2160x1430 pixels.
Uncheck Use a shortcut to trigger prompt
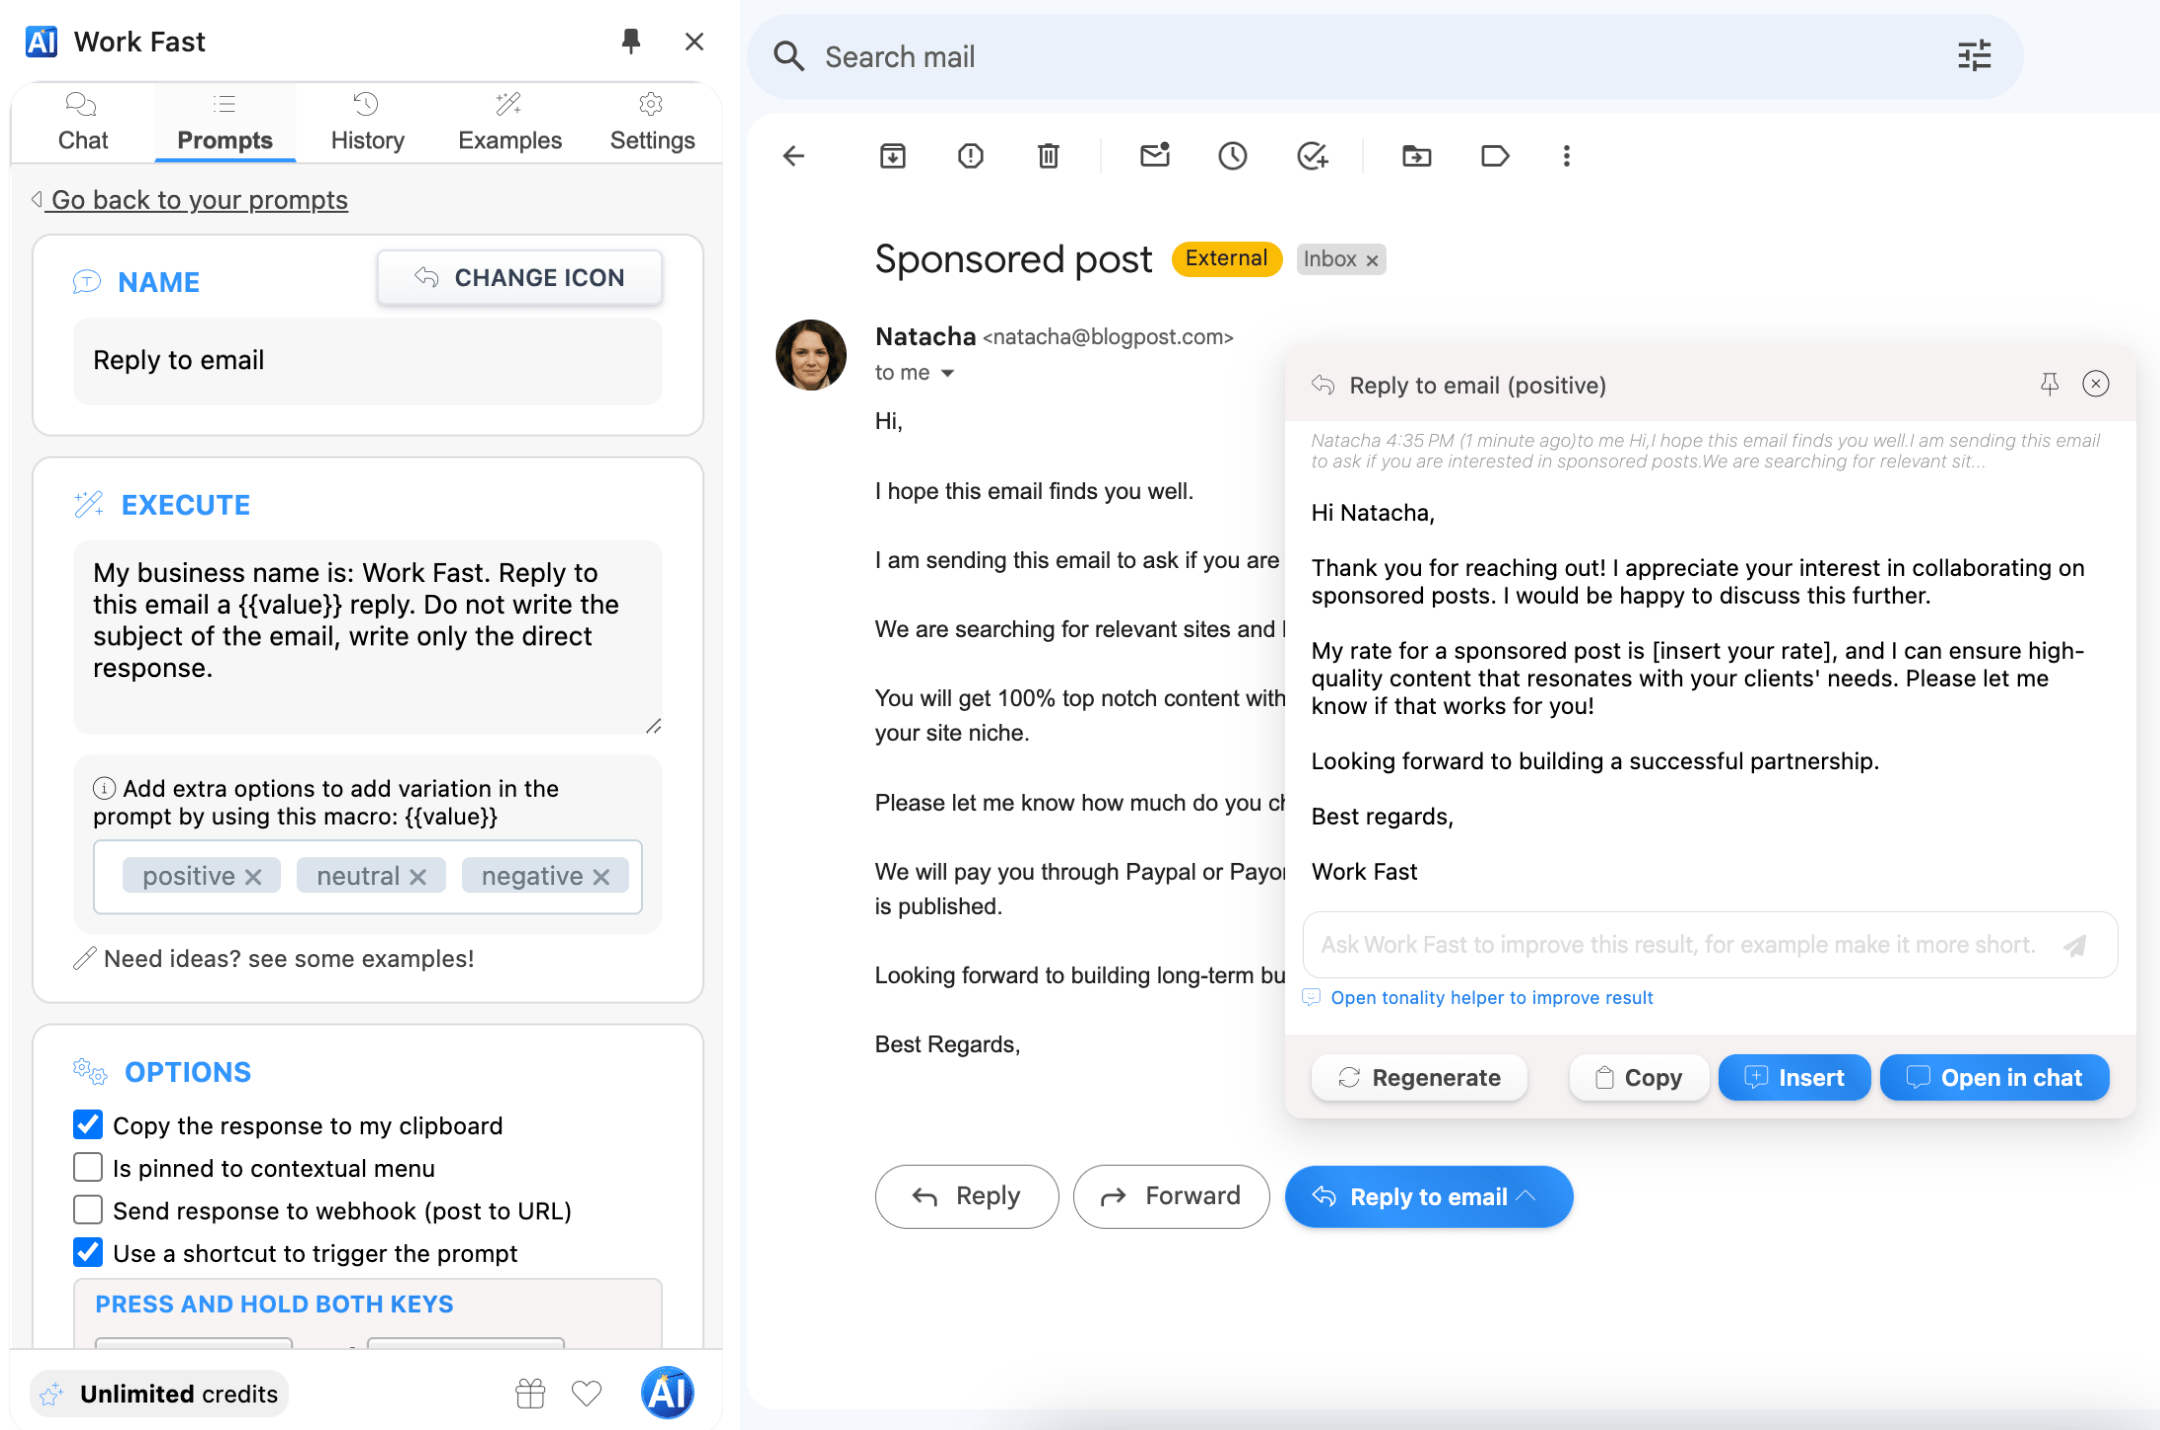88,1252
